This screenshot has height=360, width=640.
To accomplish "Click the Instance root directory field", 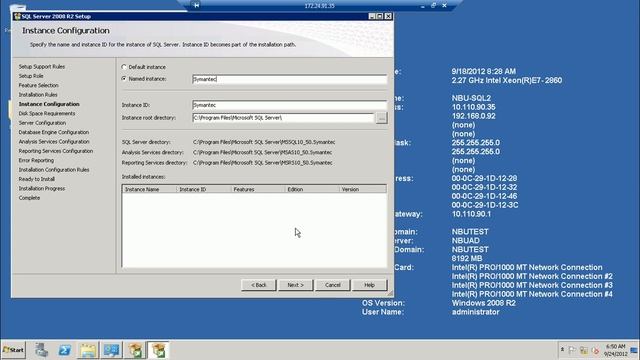I will click(x=283, y=118).
